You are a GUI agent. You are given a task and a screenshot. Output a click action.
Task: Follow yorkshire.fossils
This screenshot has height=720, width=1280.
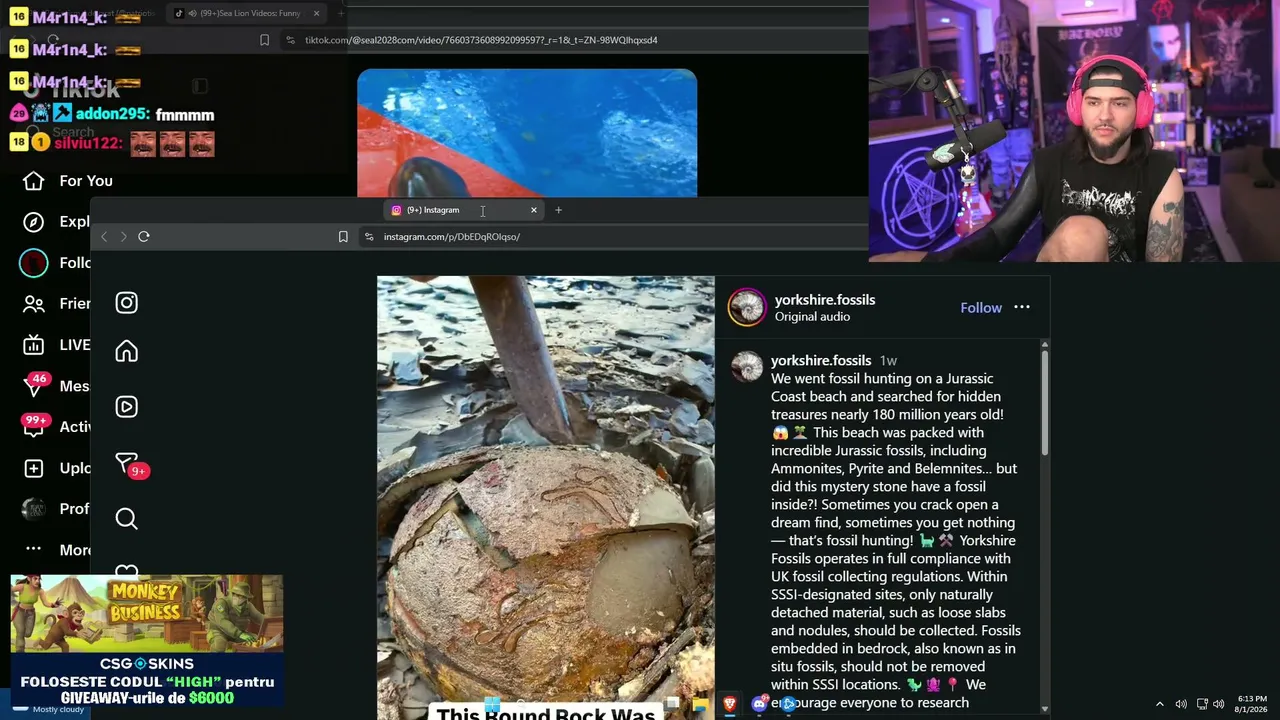pyautogui.click(x=981, y=308)
